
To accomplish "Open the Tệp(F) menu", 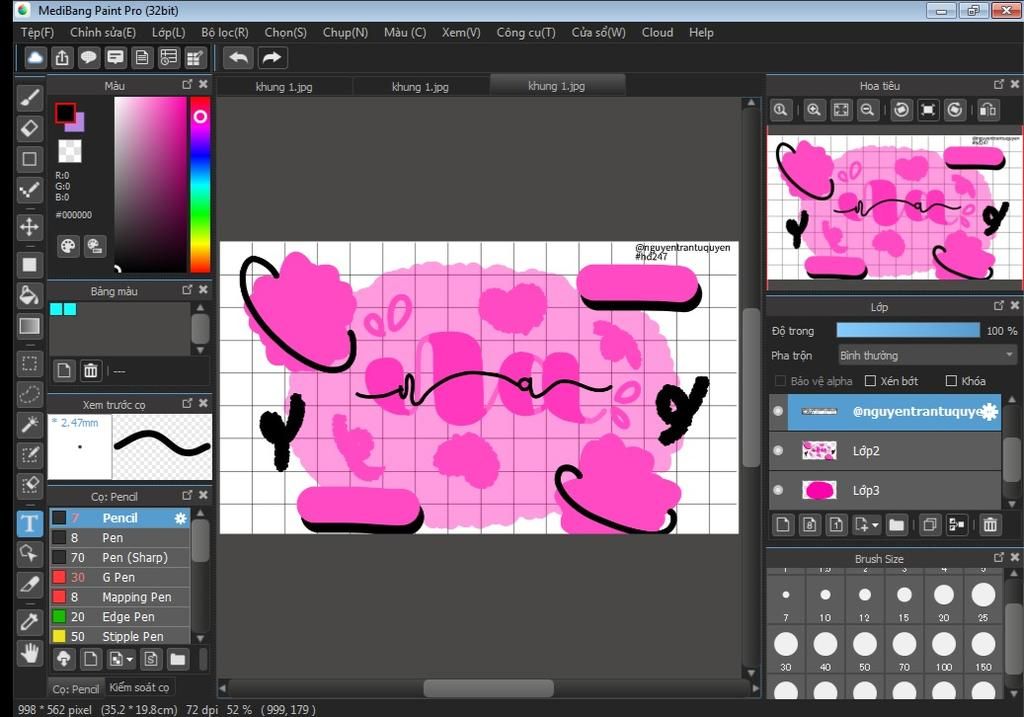I will [37, 32].
